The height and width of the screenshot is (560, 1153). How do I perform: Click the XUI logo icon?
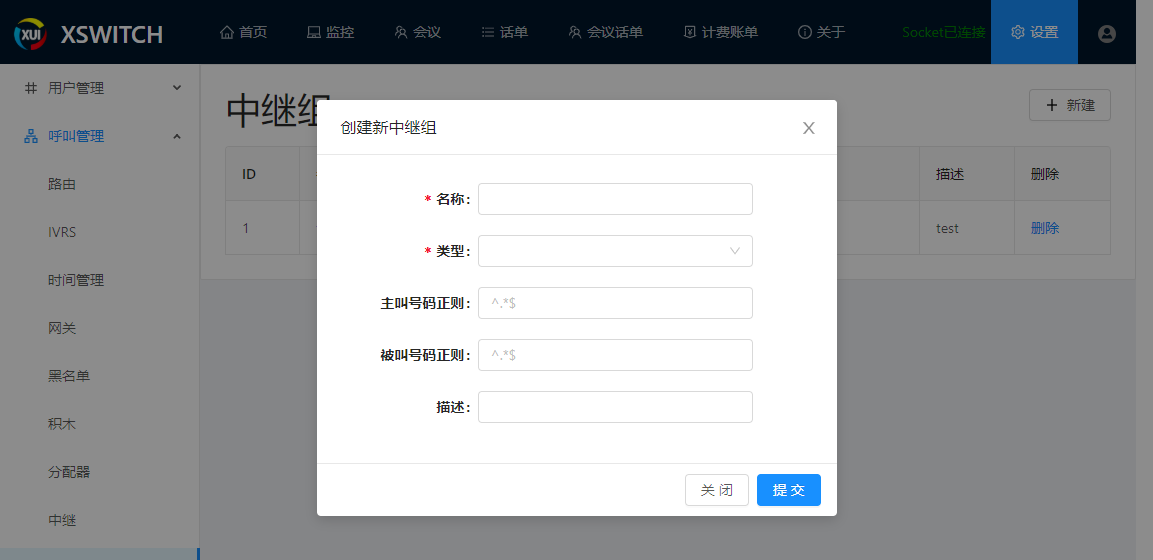pos(30,33)
